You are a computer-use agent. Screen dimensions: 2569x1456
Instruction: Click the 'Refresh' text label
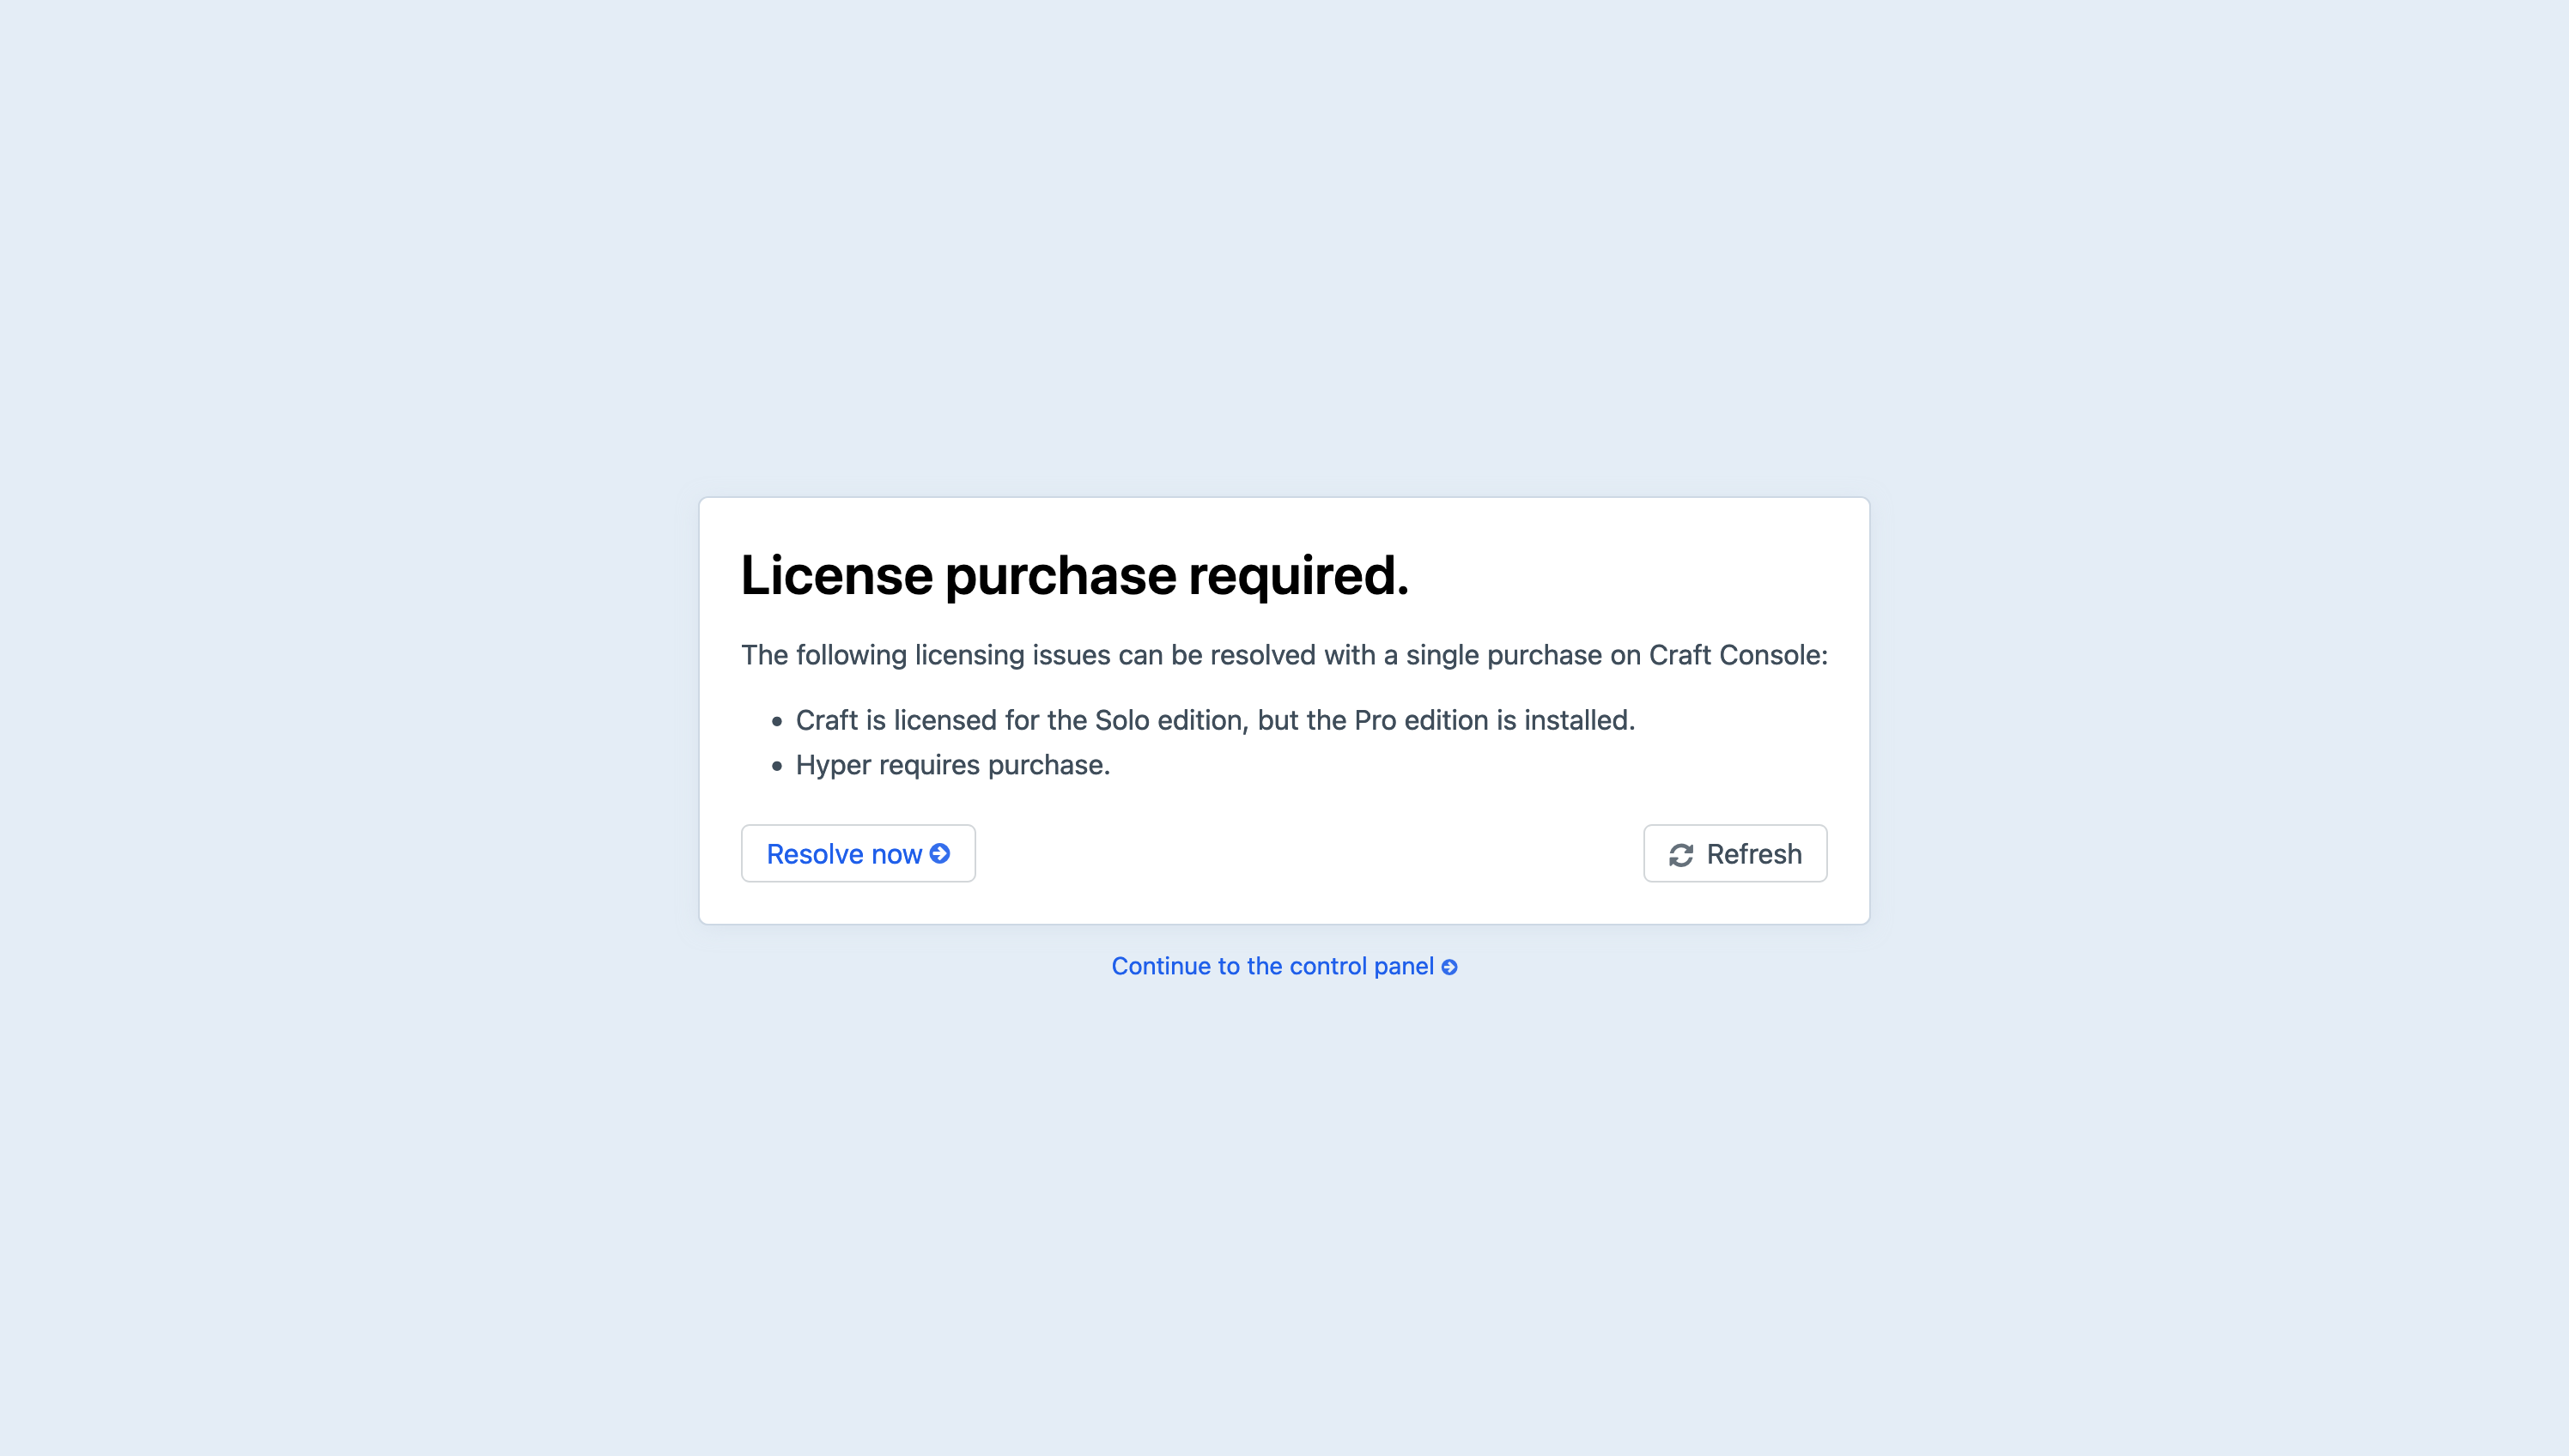coord(1754,854)
